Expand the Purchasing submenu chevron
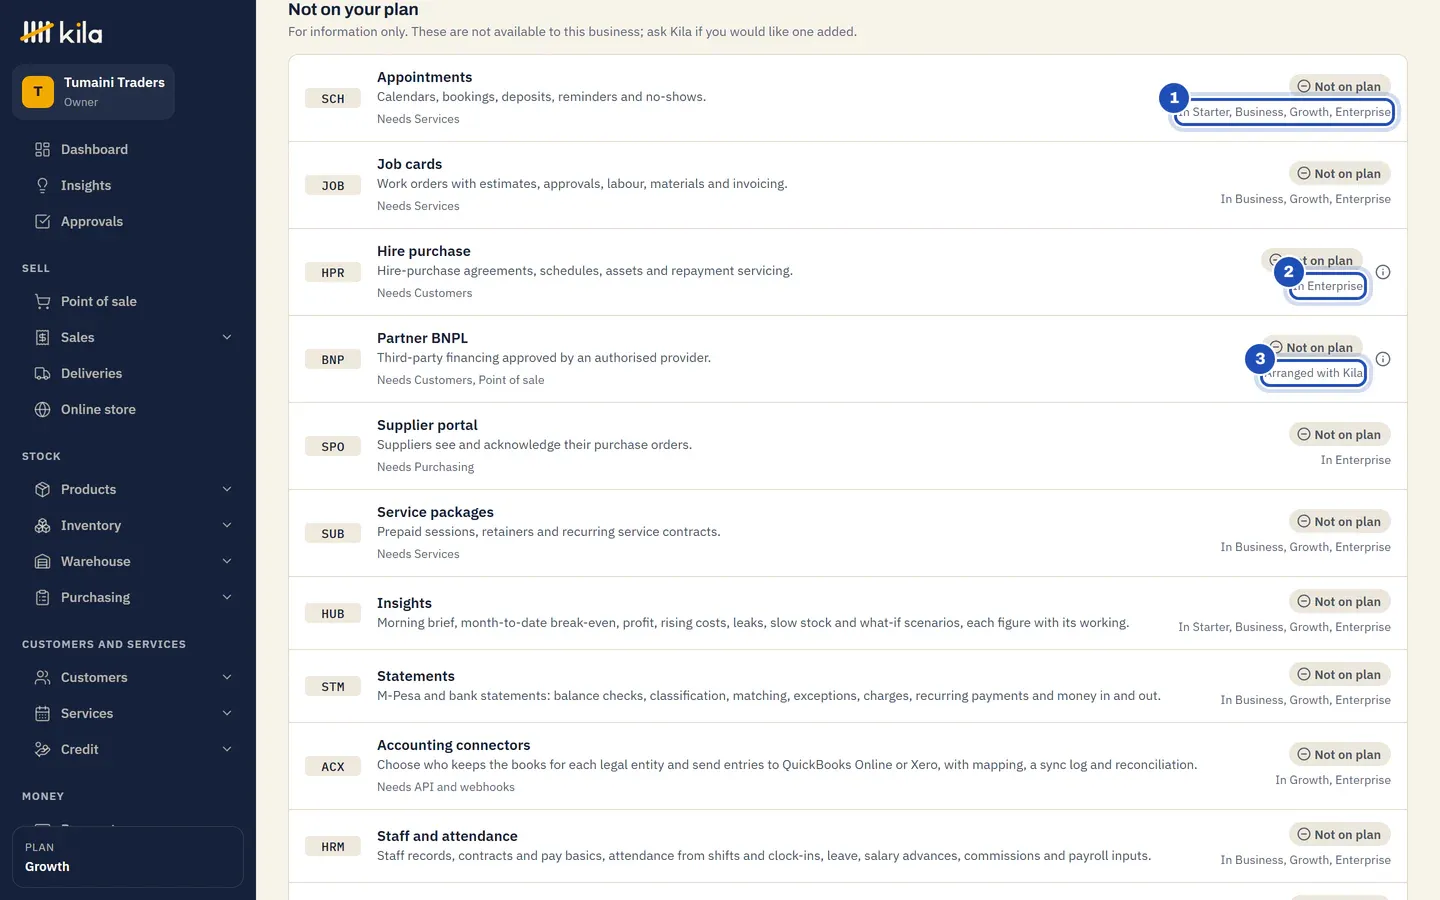The width and height of the screenshot is (1440, 900). pyautogui.click(x=227, y=598)
